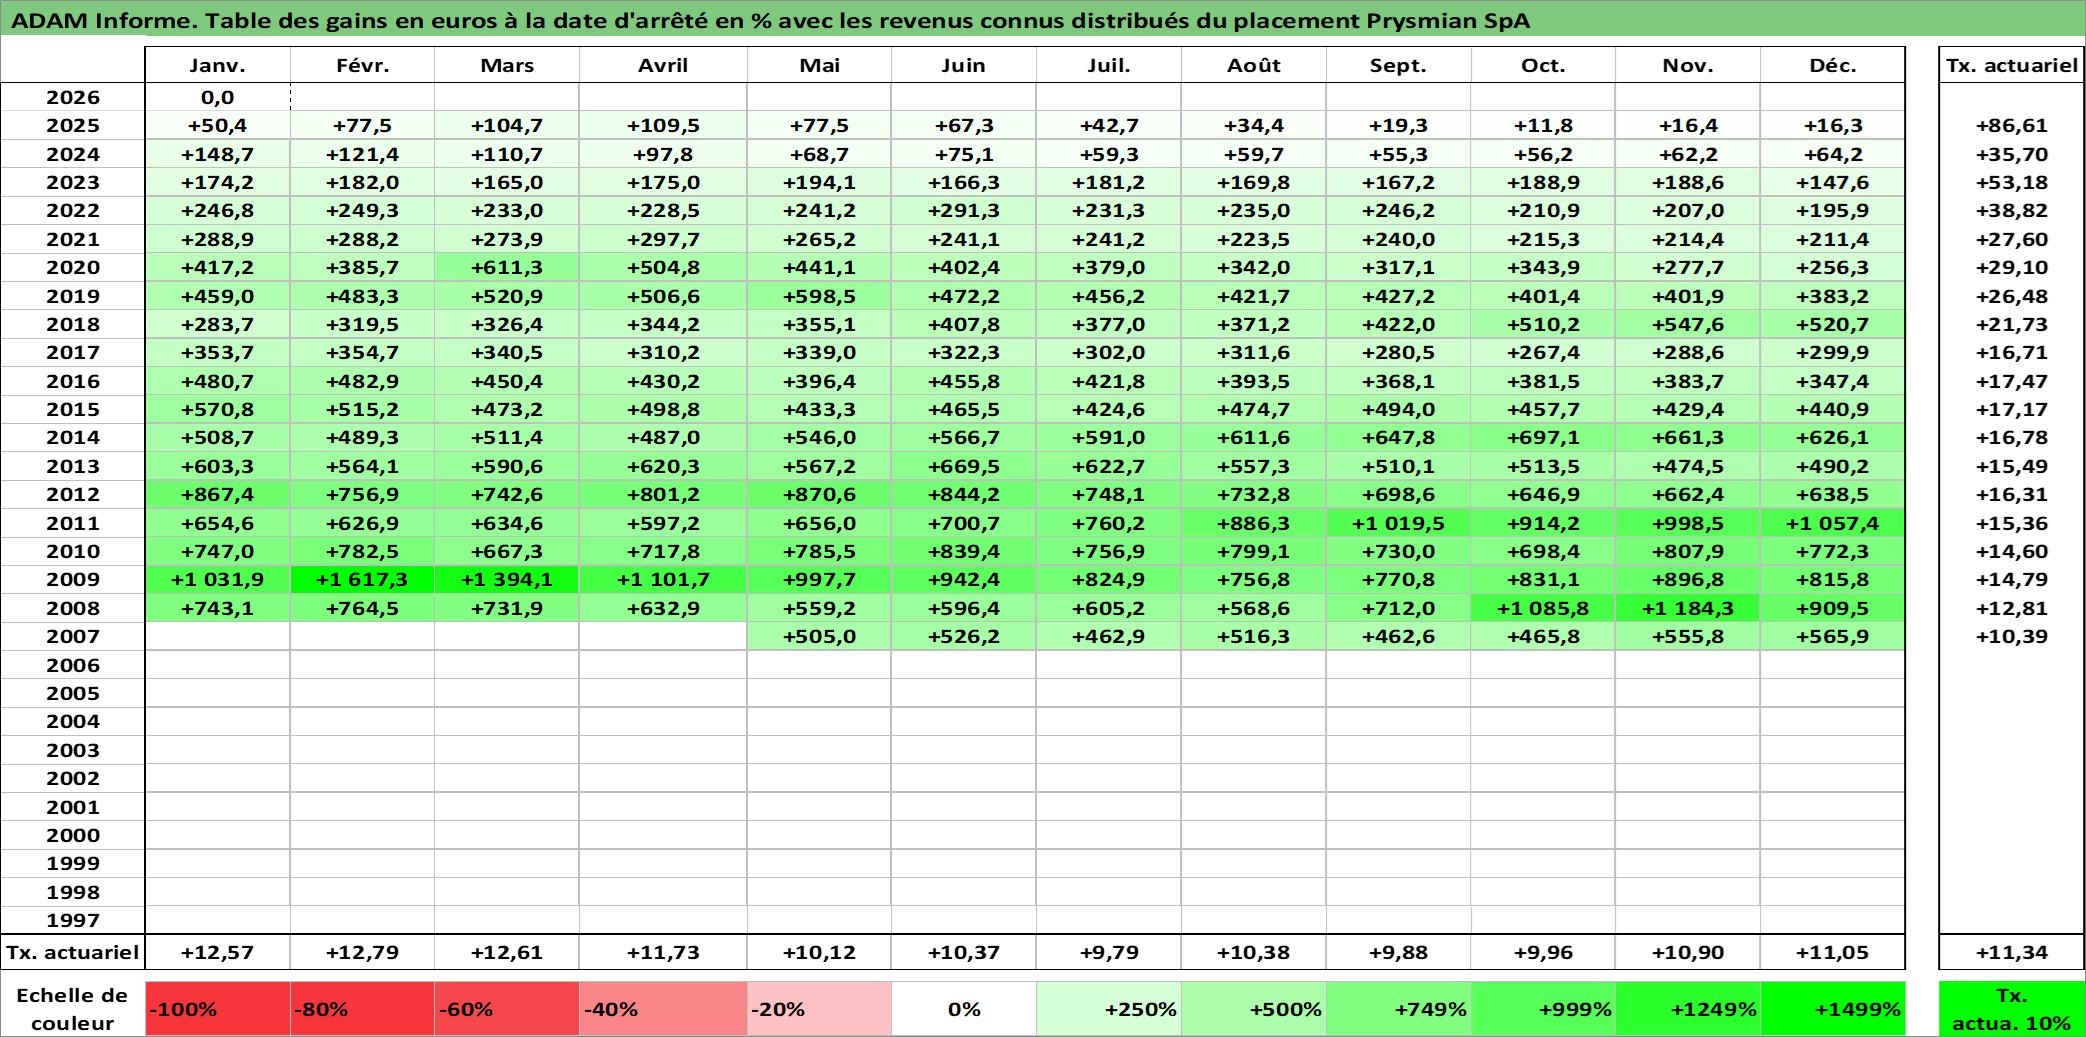This screenshot has width=2086, height=1037.
Task: Select the Mai column header
Action: click(819, 65)
